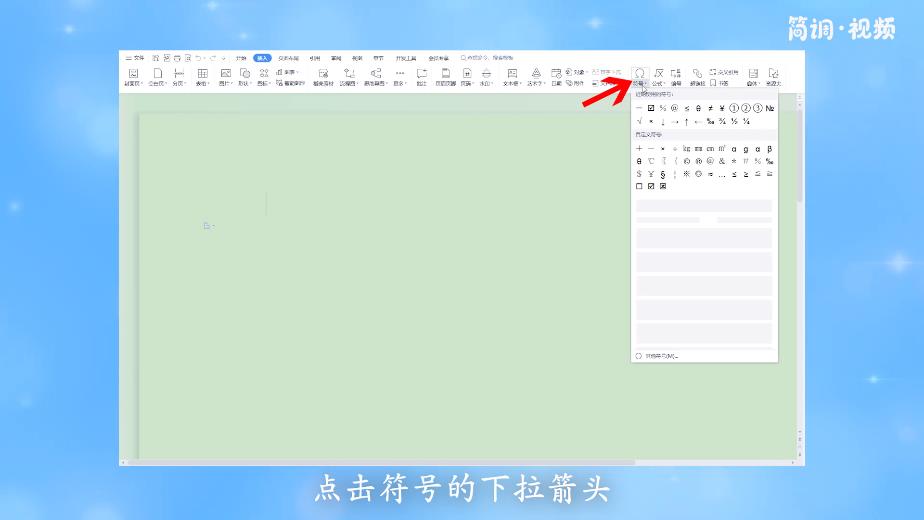Expand the Symbol dropdown arrow
924x520 pixels.
645,84
